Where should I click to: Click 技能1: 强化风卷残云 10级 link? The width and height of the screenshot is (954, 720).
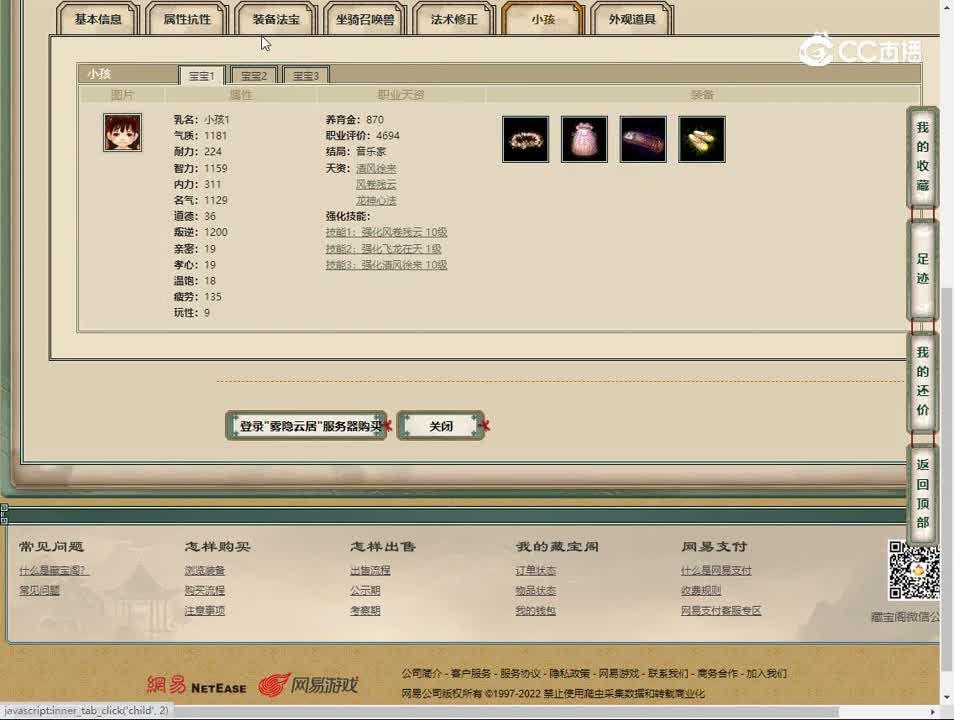coord(386,232)
